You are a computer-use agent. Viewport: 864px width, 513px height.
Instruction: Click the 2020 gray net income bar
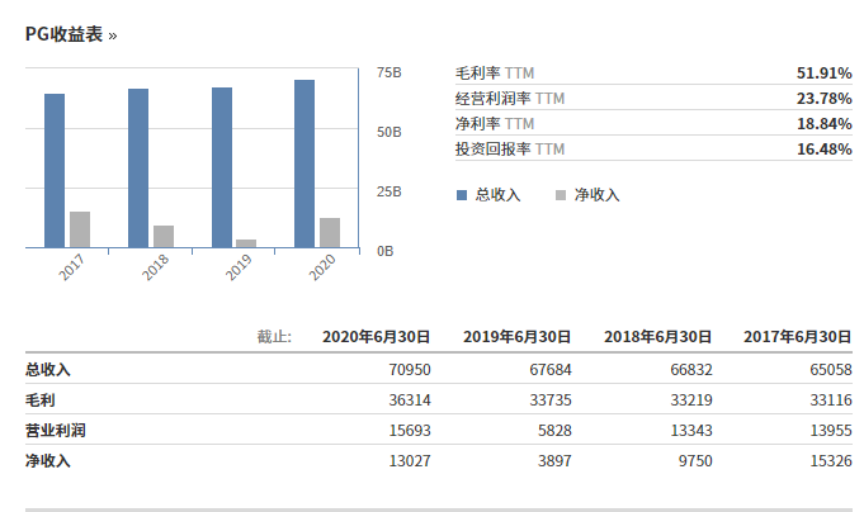pos(330,233)
